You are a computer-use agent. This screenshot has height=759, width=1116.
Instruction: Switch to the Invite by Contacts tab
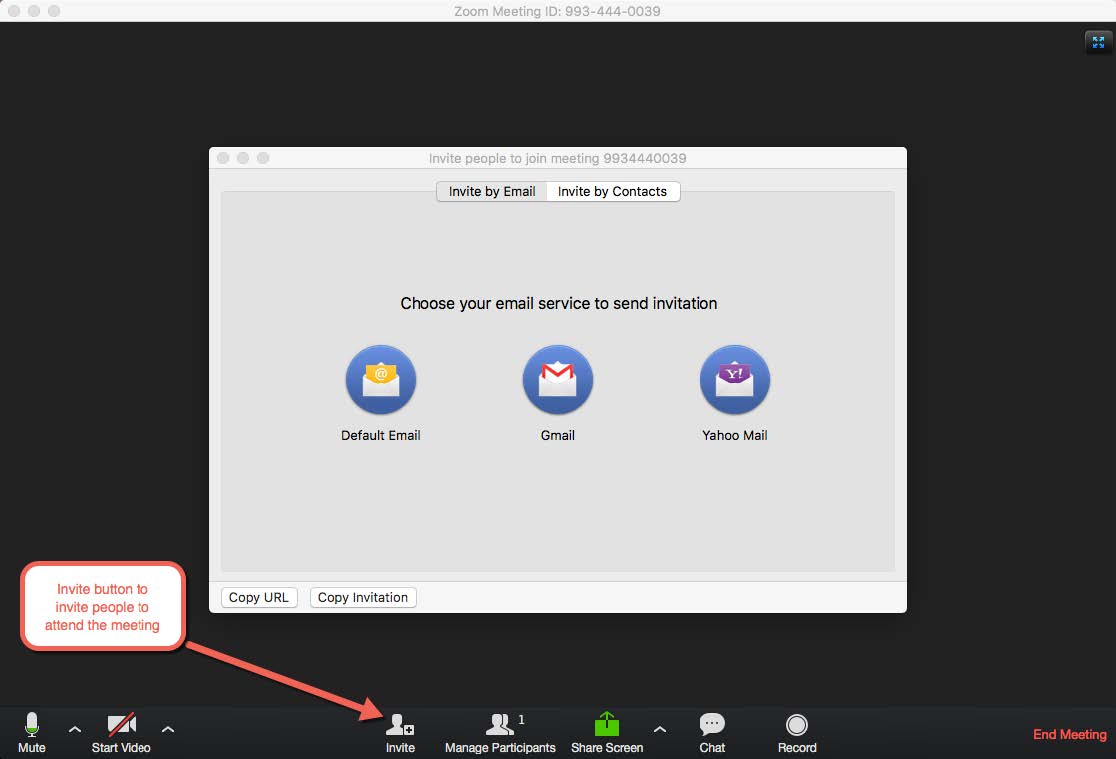pyautogui.click(x=613, y=191)
